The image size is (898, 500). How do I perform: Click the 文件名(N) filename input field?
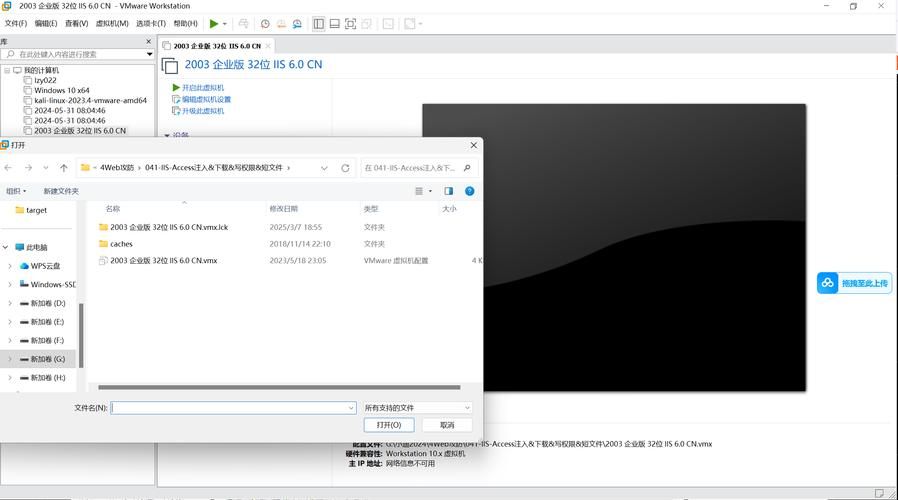(233, 408)
